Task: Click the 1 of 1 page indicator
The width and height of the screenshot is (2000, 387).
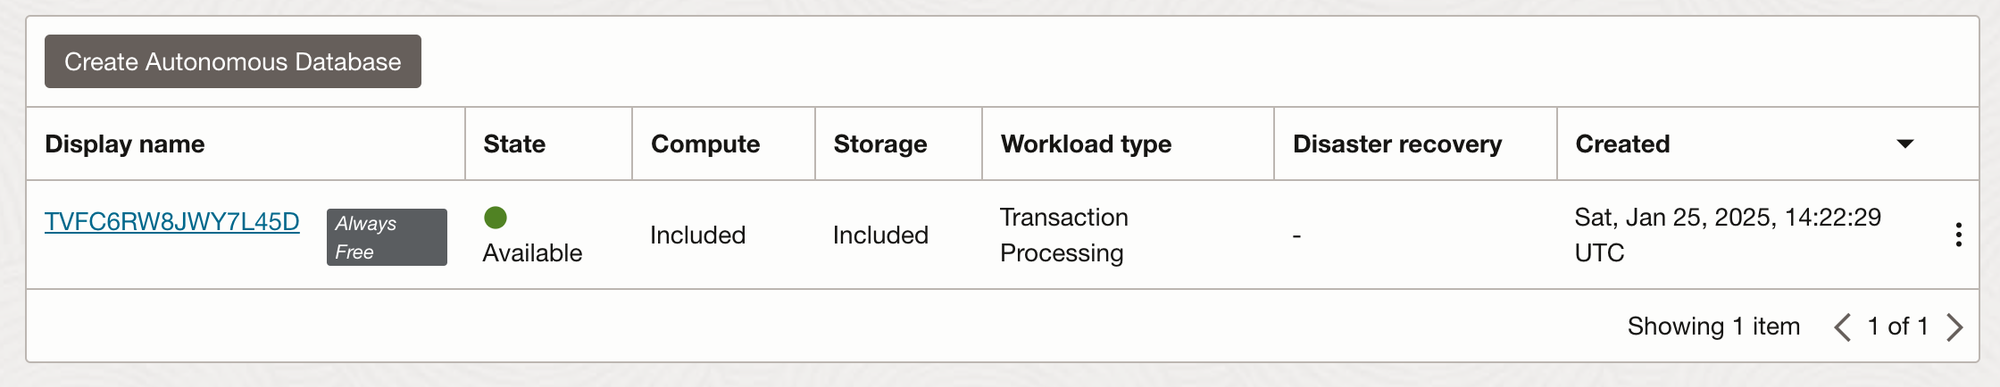Action: [x=1898, y=327]
